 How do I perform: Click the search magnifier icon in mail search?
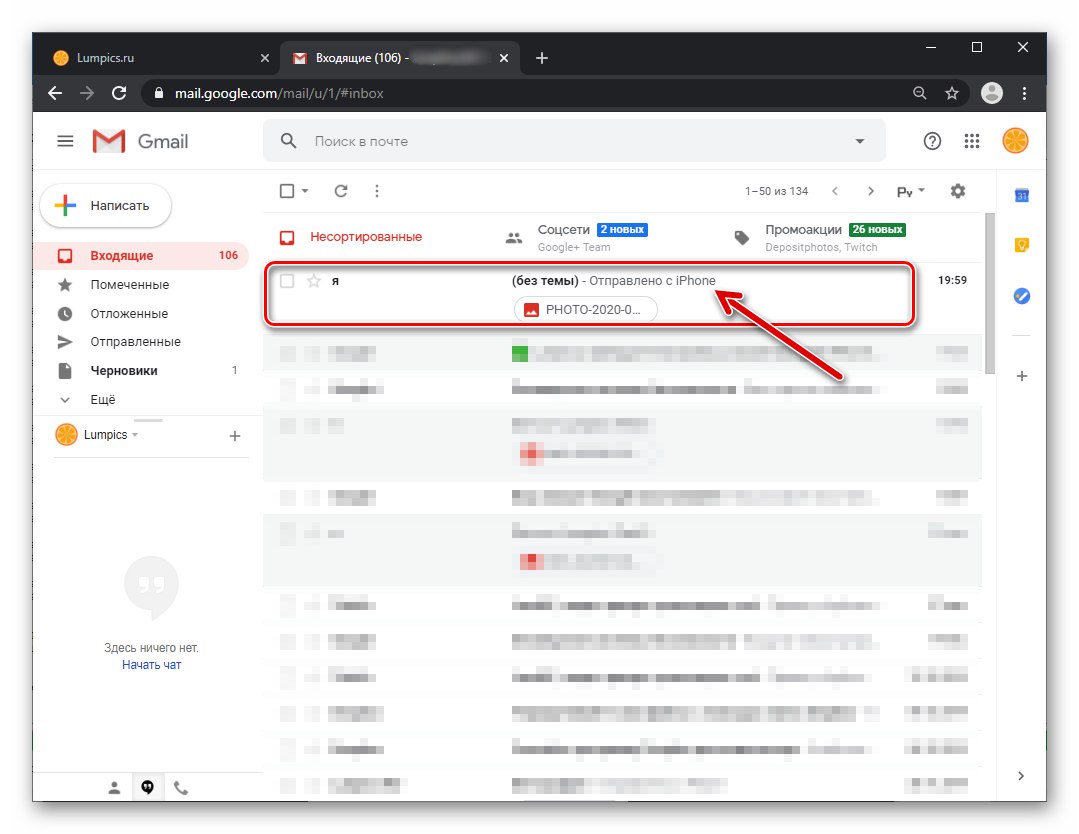coord(288,141)
